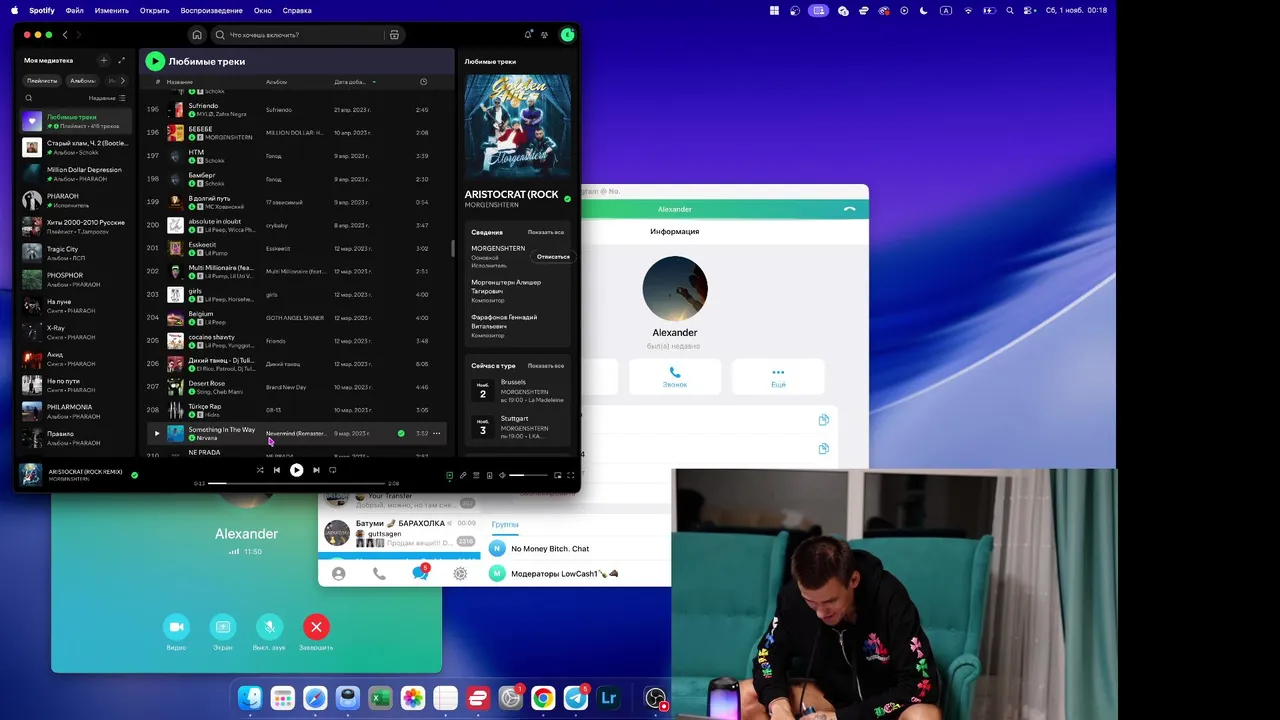Viewport: 1280px width, 720px height.
Task: Open the Spotify Окно menu
Action: point(263,10)
